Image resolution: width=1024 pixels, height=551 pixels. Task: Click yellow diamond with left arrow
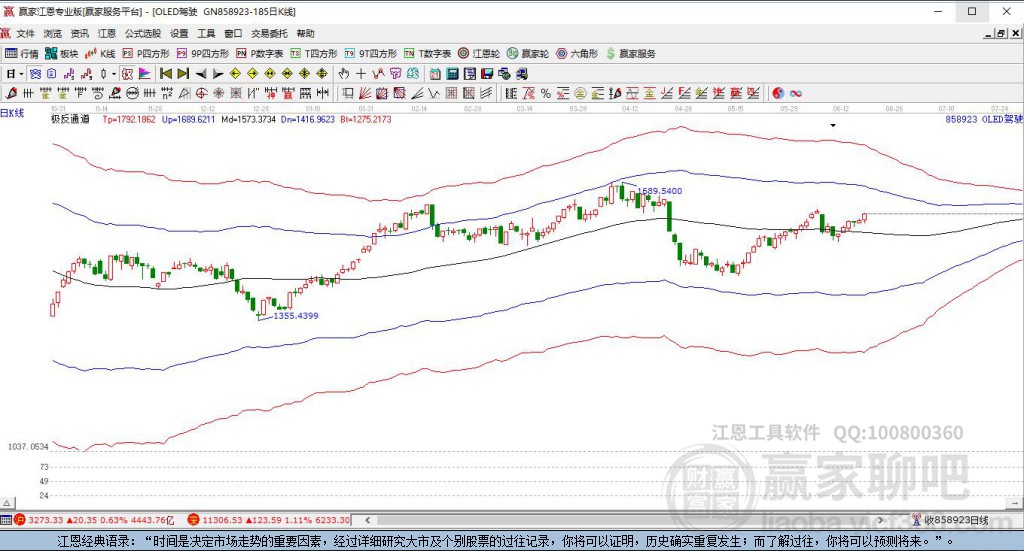click(x=236, y=74)
